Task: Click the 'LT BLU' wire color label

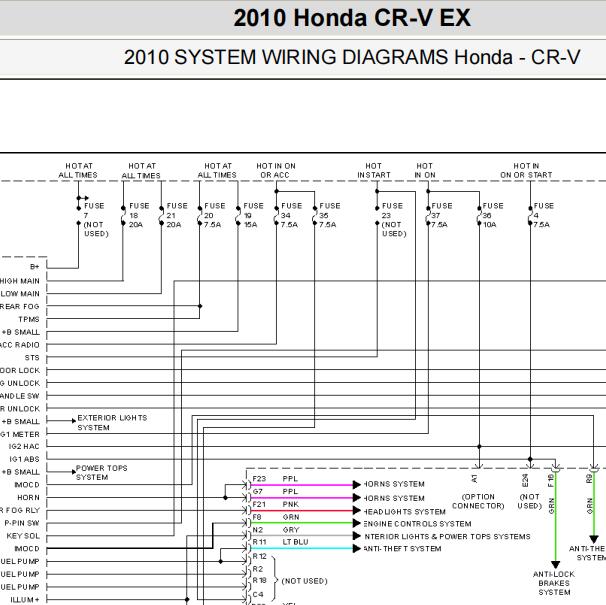Action: pos(295,542)
